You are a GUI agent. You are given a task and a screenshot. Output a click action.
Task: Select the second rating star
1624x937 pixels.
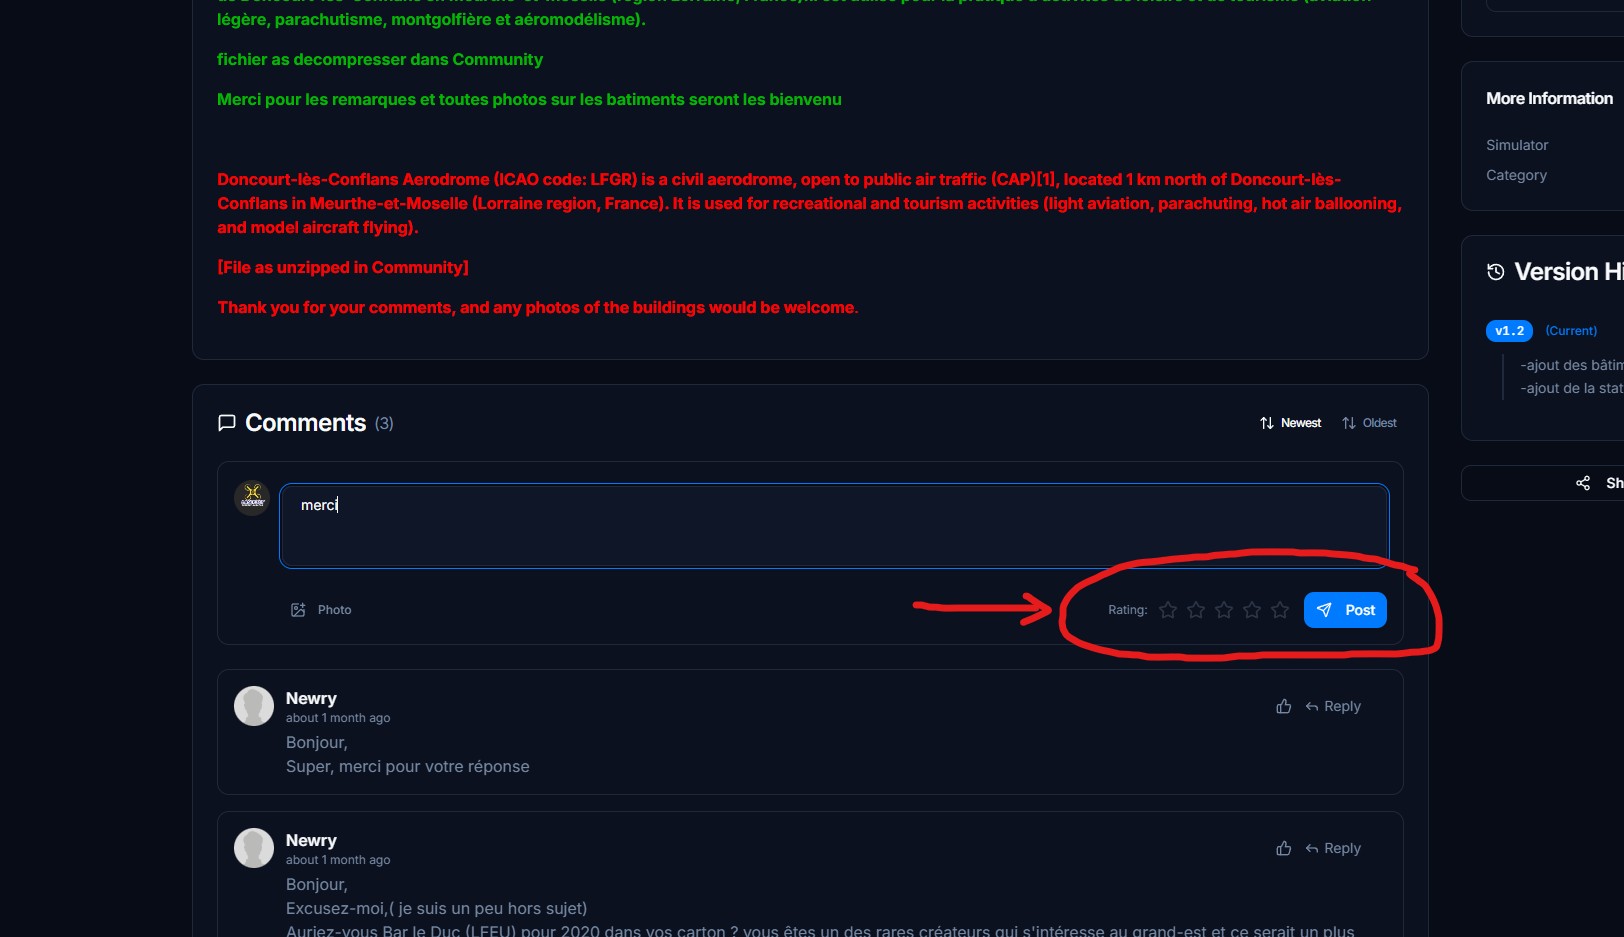(1195, 610)
